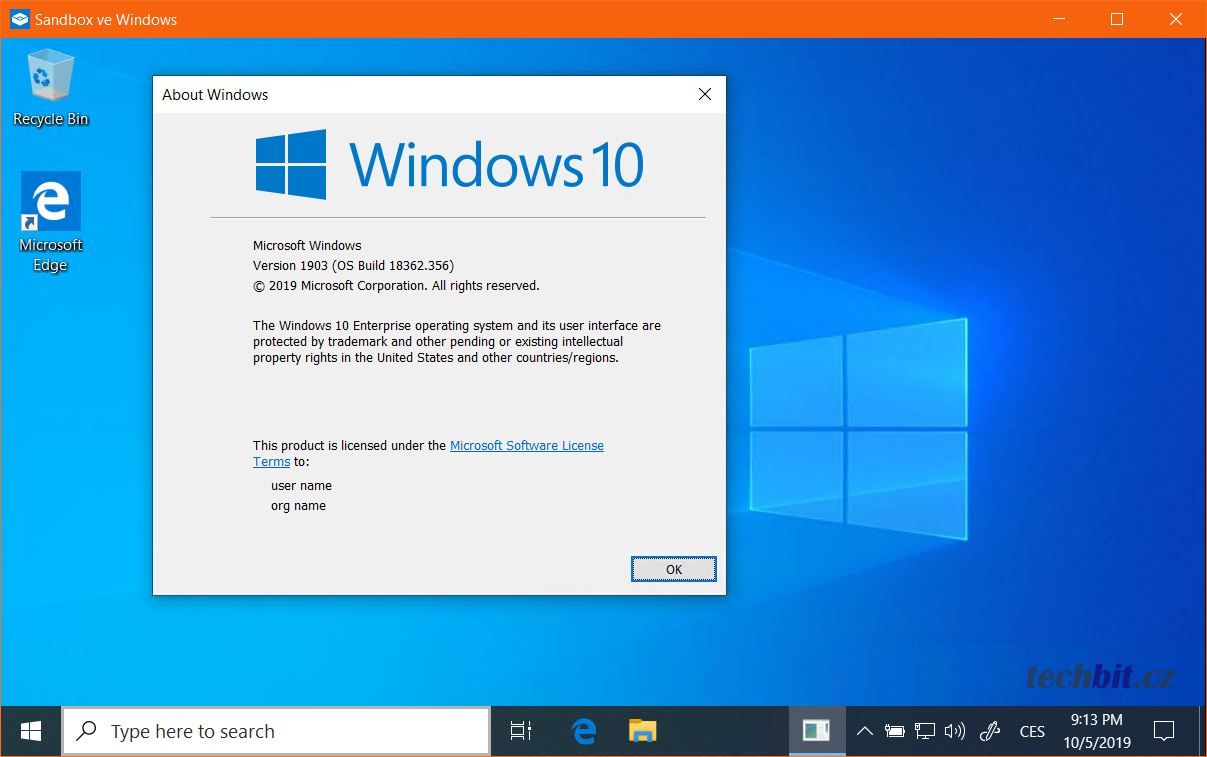Image resolution: width=1207 pixels, height=757 pixels.
Task: Open the Action Center notifications icon
Action: pos(1164,731)
